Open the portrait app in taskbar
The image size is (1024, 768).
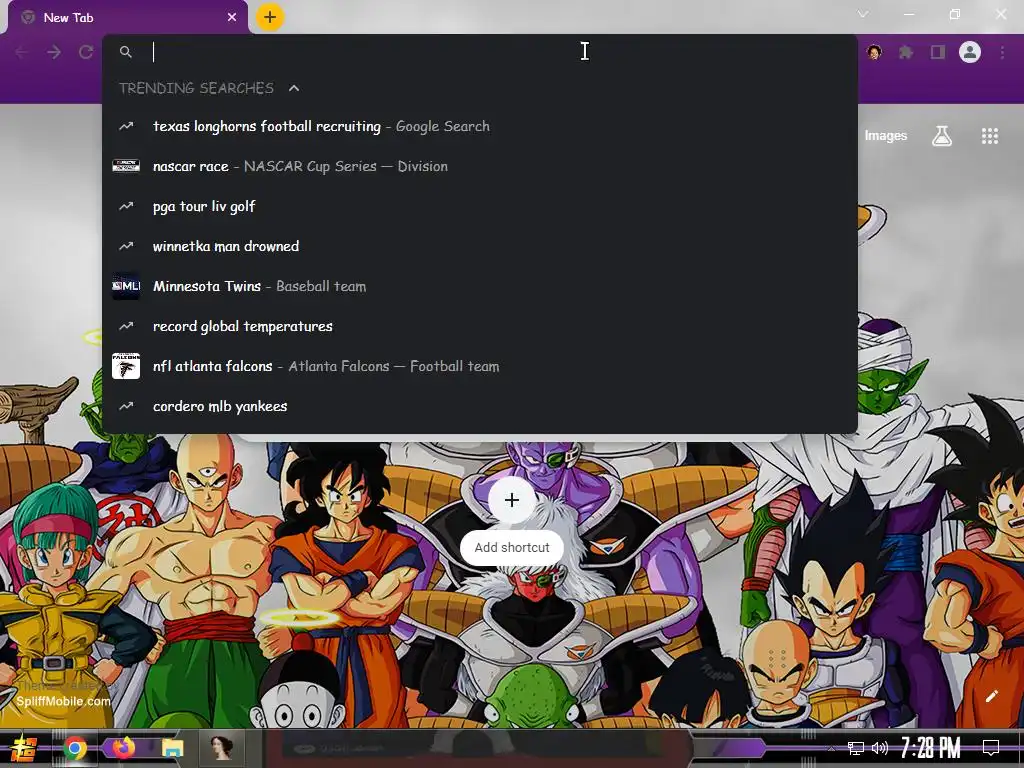[x=221, y=748]
